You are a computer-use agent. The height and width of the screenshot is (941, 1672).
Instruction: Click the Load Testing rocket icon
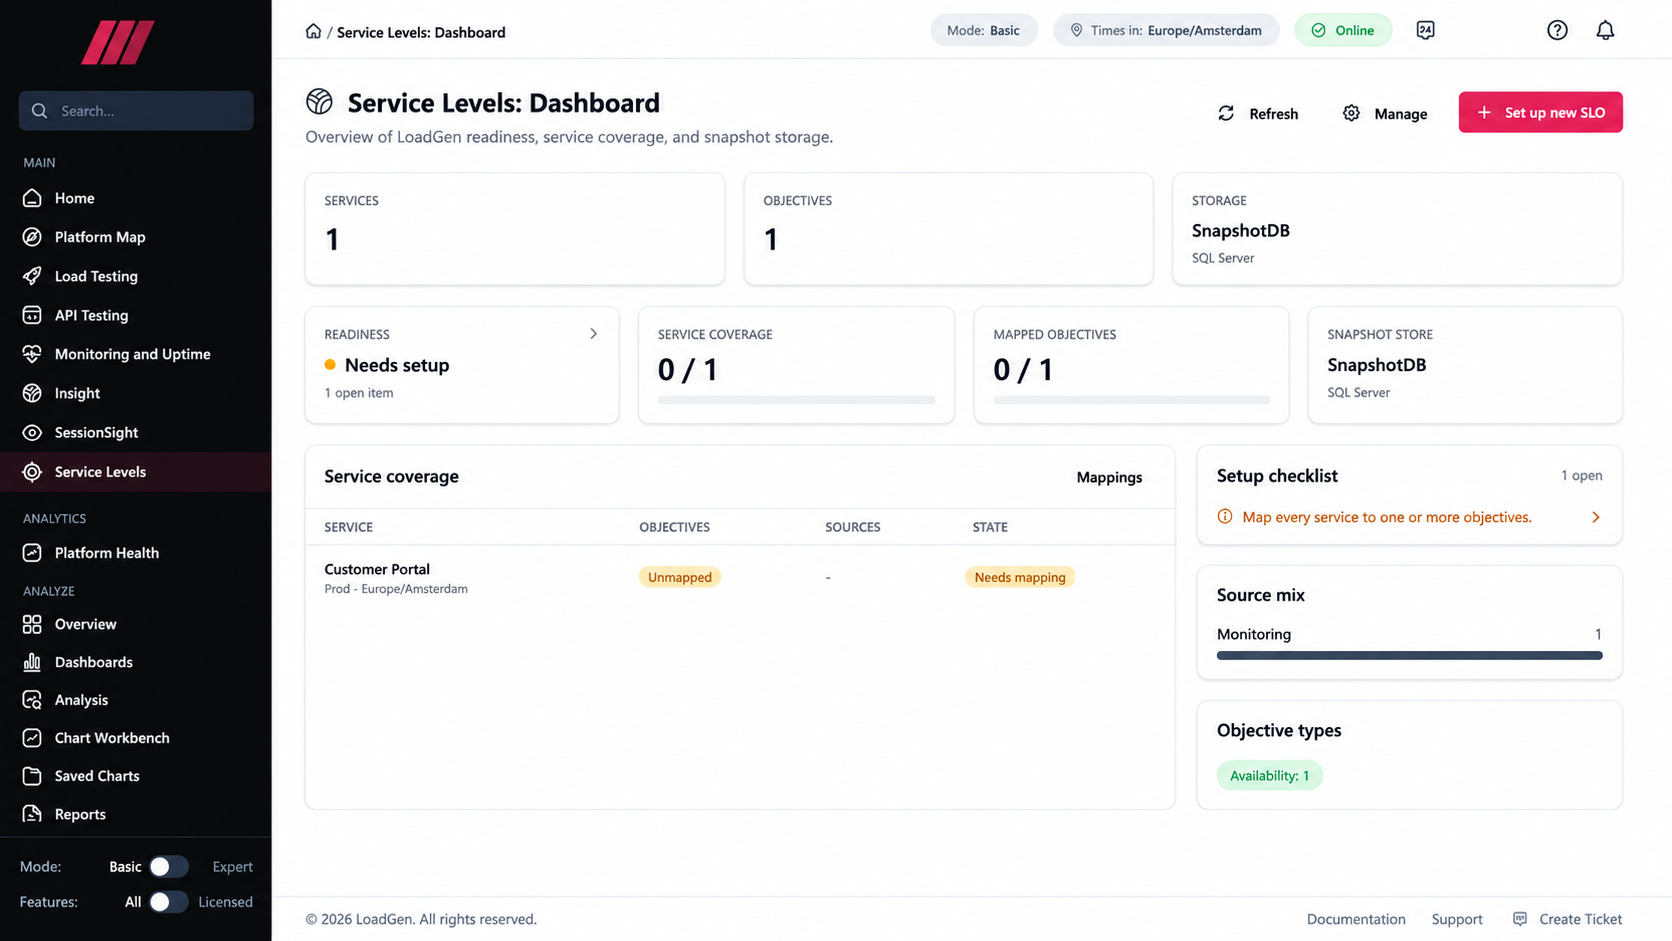32,276
